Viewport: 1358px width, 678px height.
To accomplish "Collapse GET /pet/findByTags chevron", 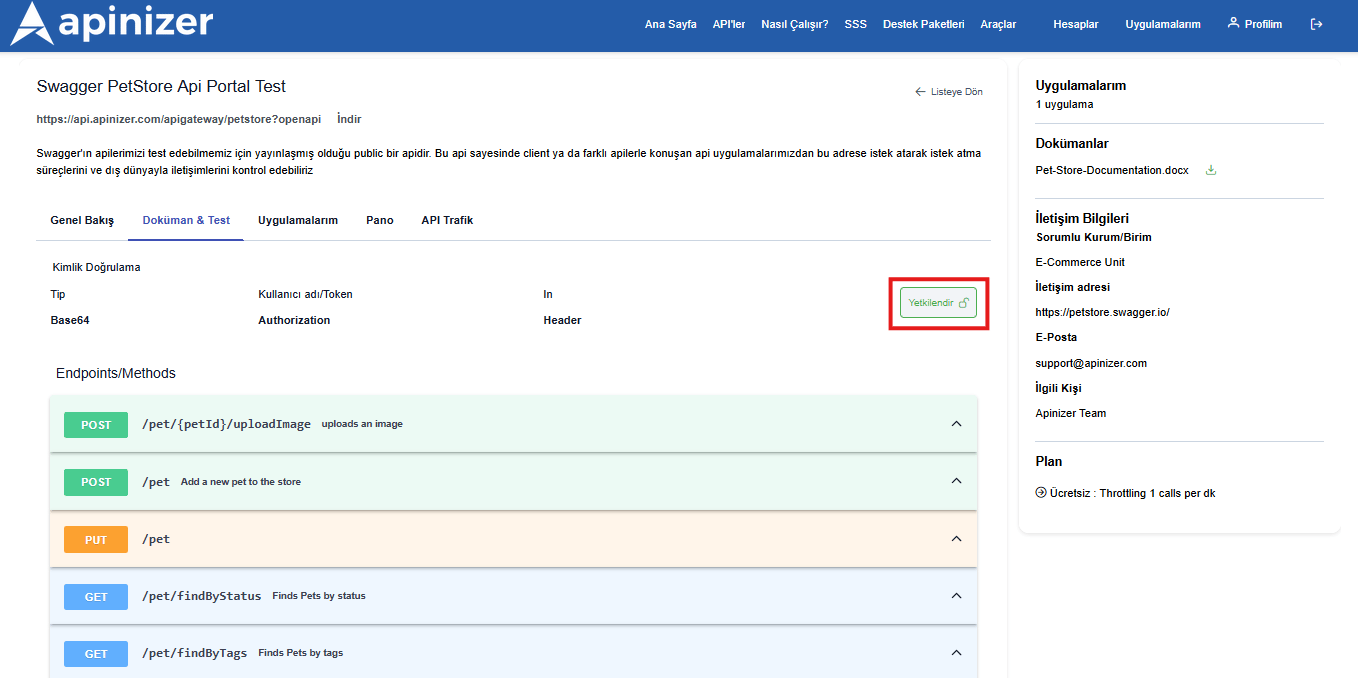I will click(x=956, y=653).
